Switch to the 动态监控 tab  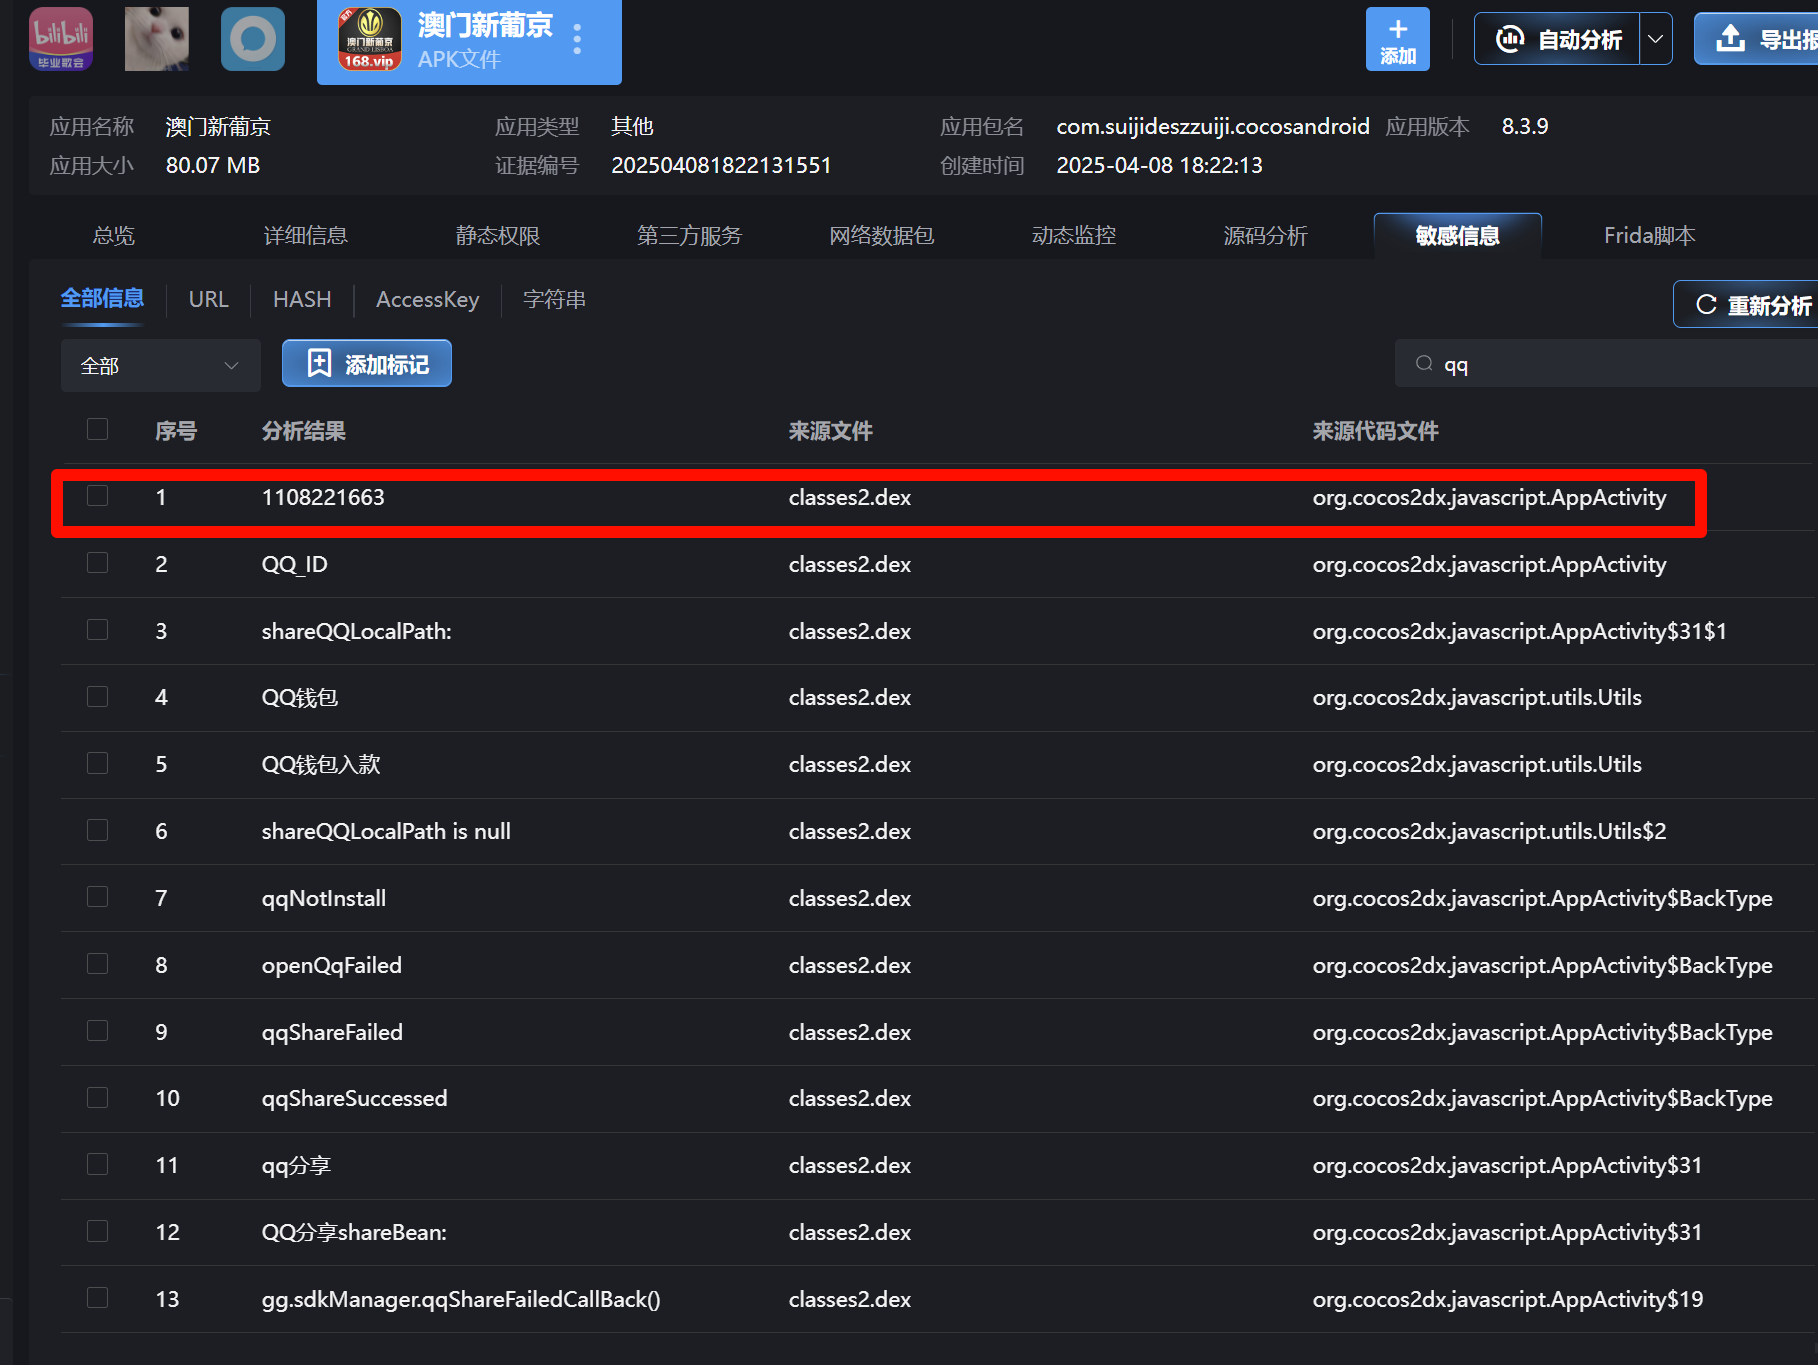pyautogui.click(x=1074, y=236)
